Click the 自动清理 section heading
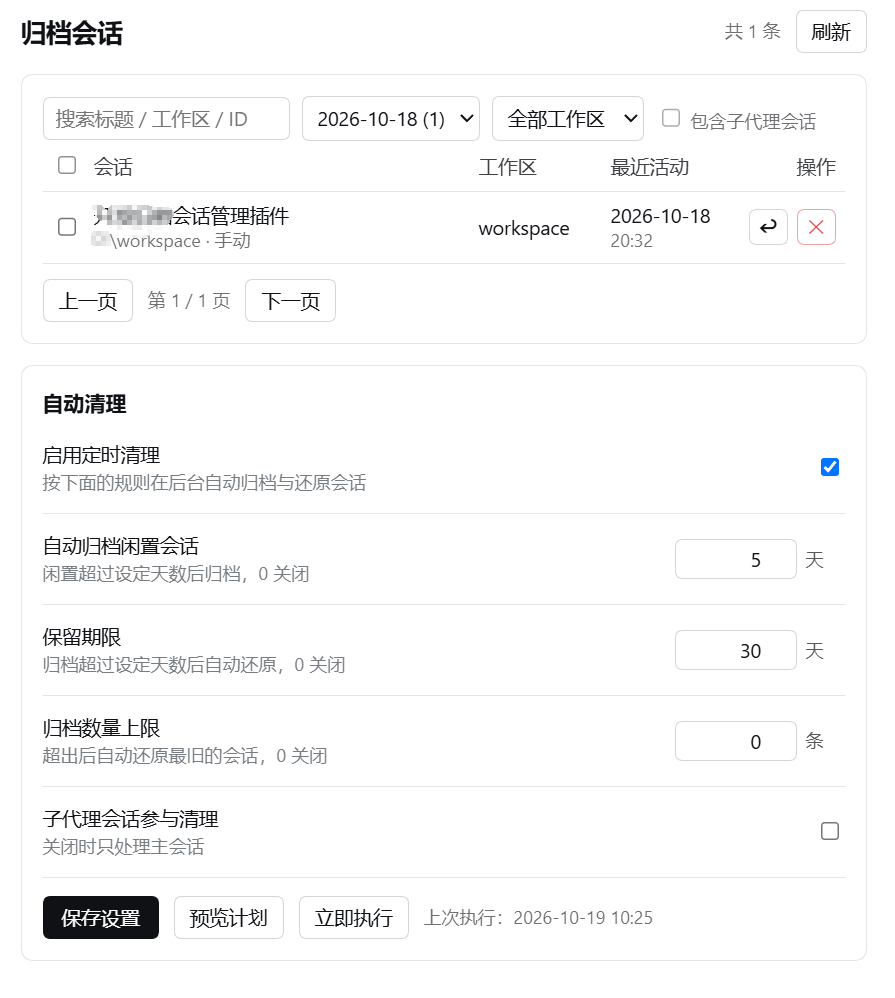Image resolution: width=895 pixels, height=998 pixels. pos(84,404)
